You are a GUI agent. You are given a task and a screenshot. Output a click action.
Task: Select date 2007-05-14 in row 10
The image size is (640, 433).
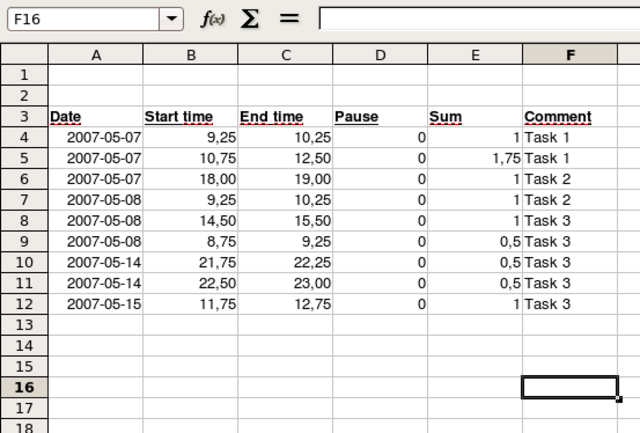(96, 262)
